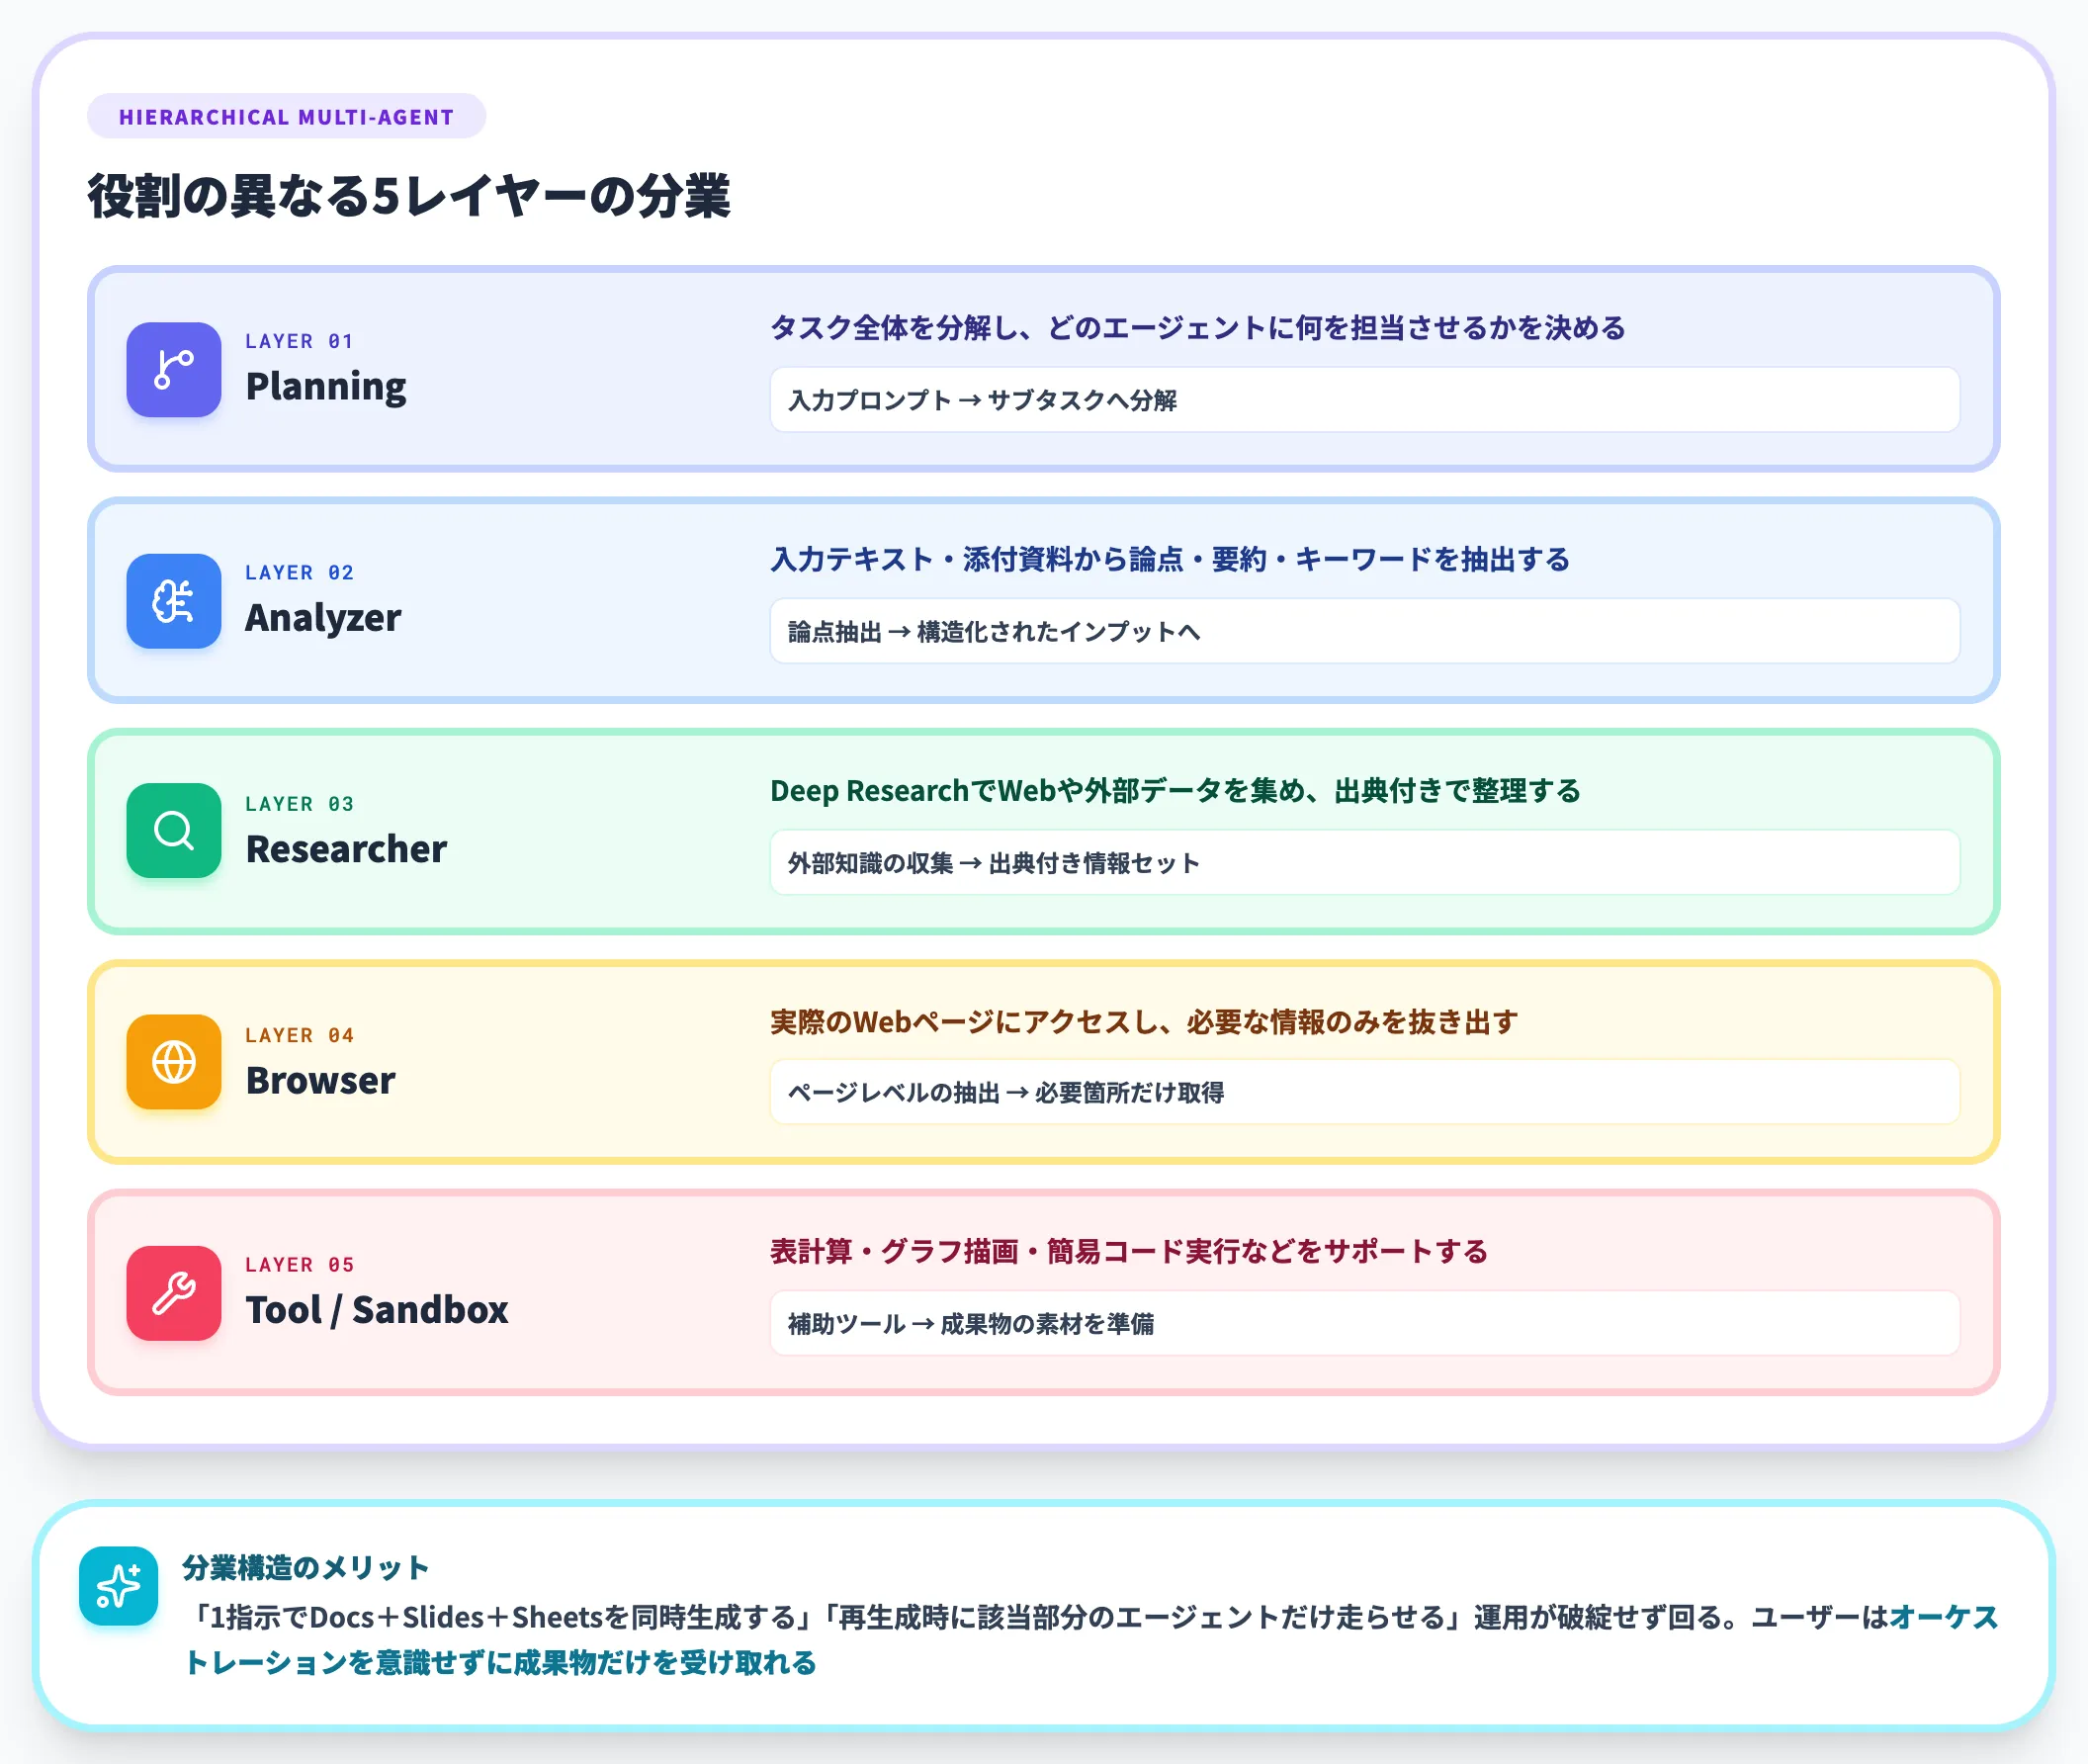Click the description 入力テキスト・添付資料から論点…
This screenshot has width=2088, height=1764.
(x=1170, y=560)
